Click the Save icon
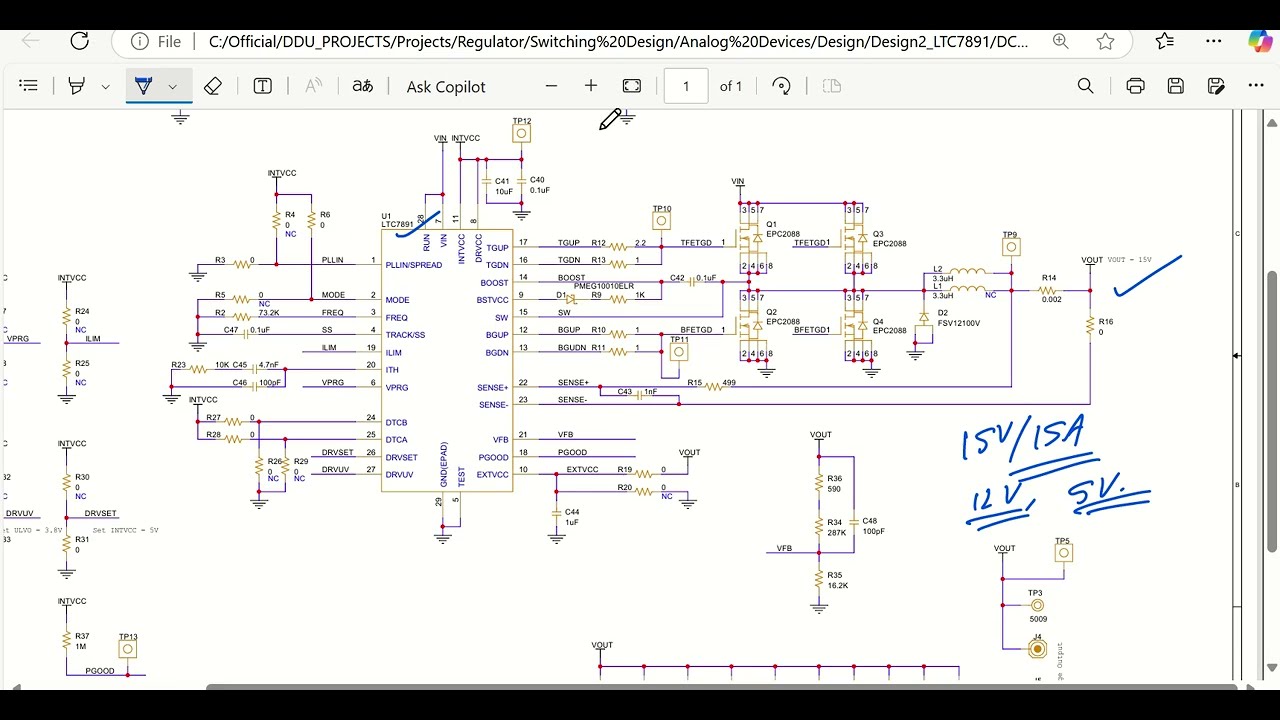The height and width of the screenshot is (720, 1280). tap(1176, 86)
